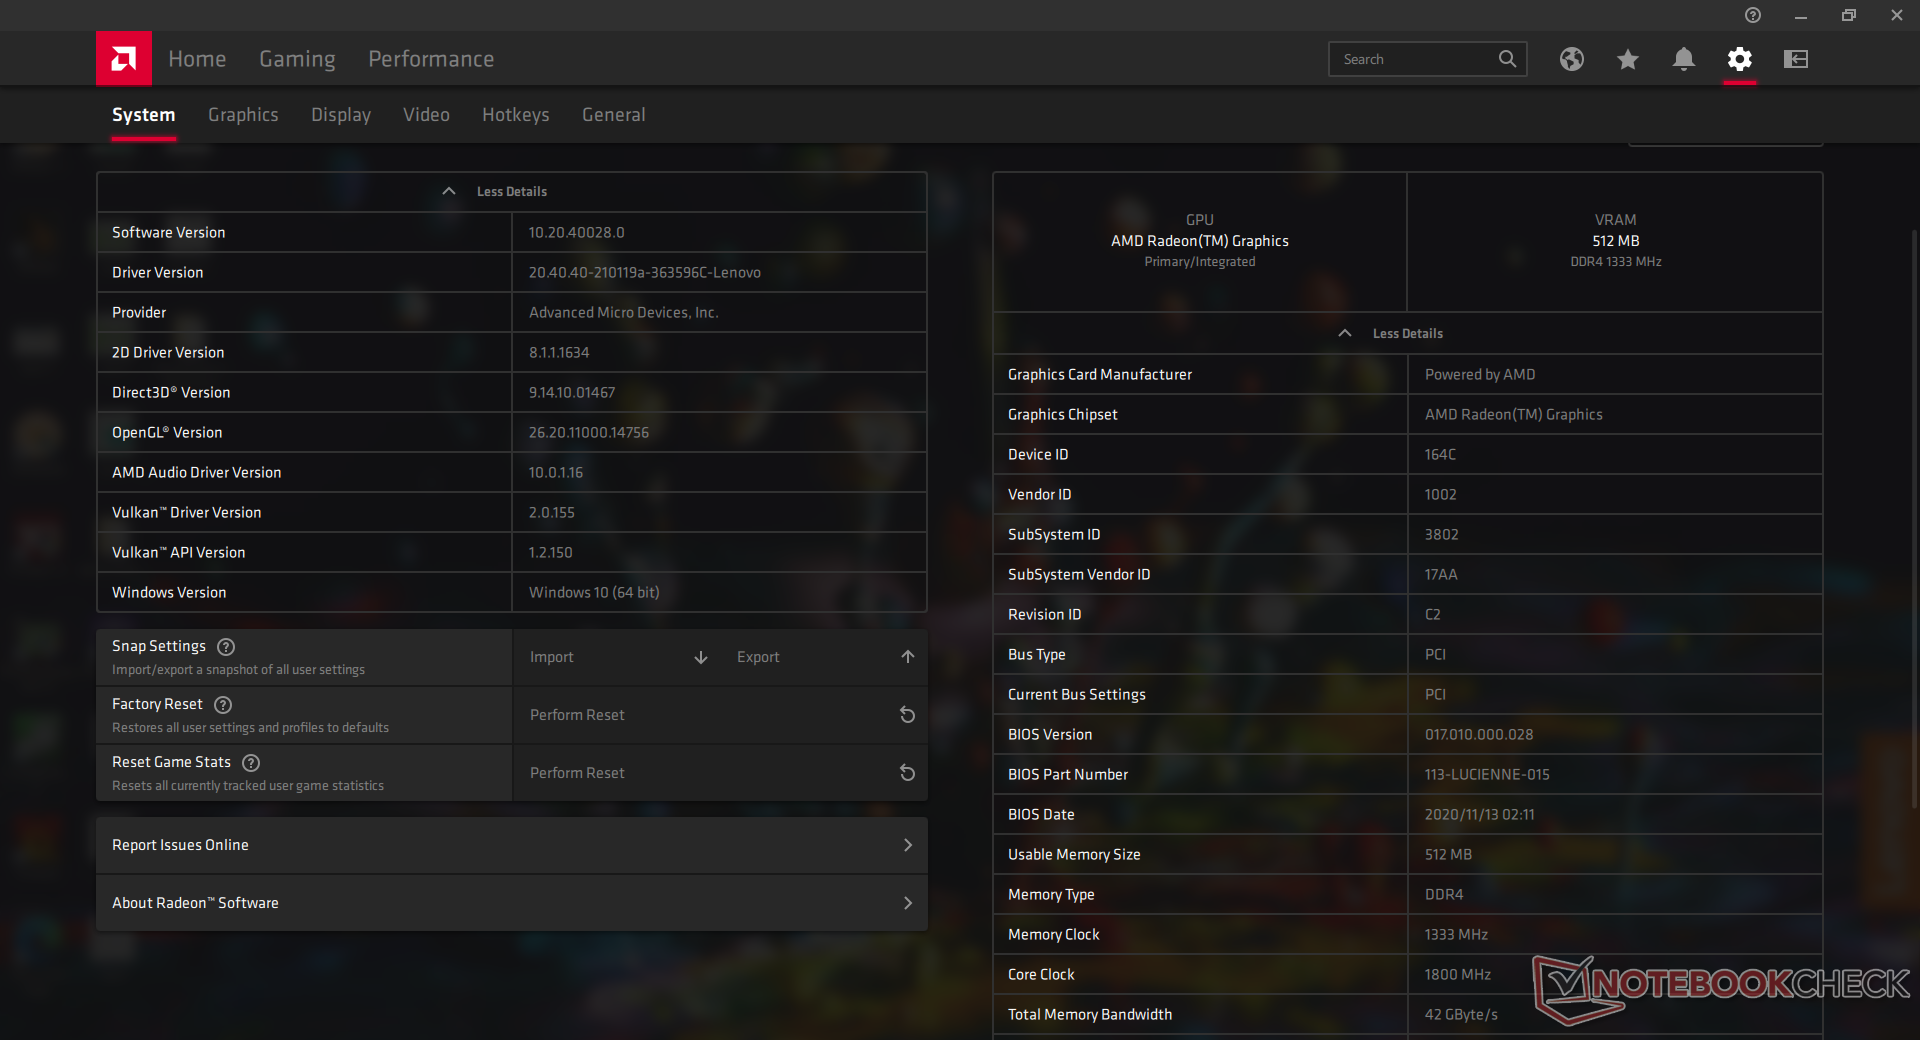1920x1040 pixels.
Task: Click SubSystem Vendor ID value 17AA
Action: coord(1441,574)
